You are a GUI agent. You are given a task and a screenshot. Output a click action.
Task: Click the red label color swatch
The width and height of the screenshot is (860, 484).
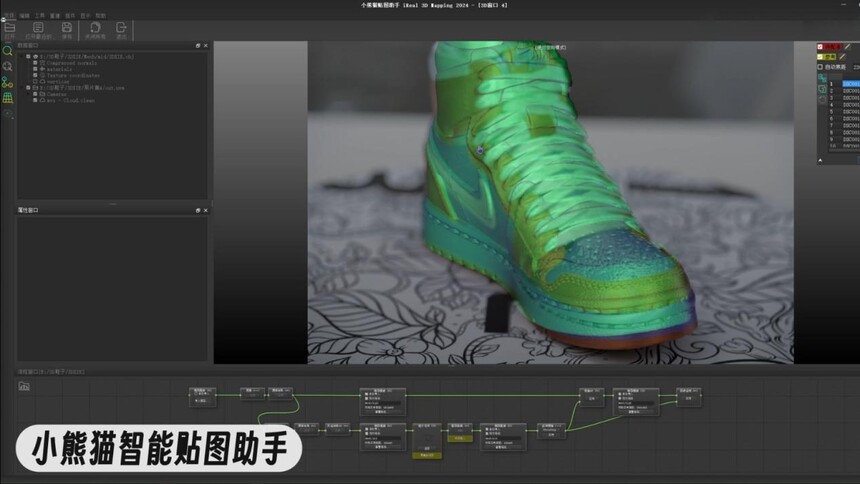coord(833,47)
